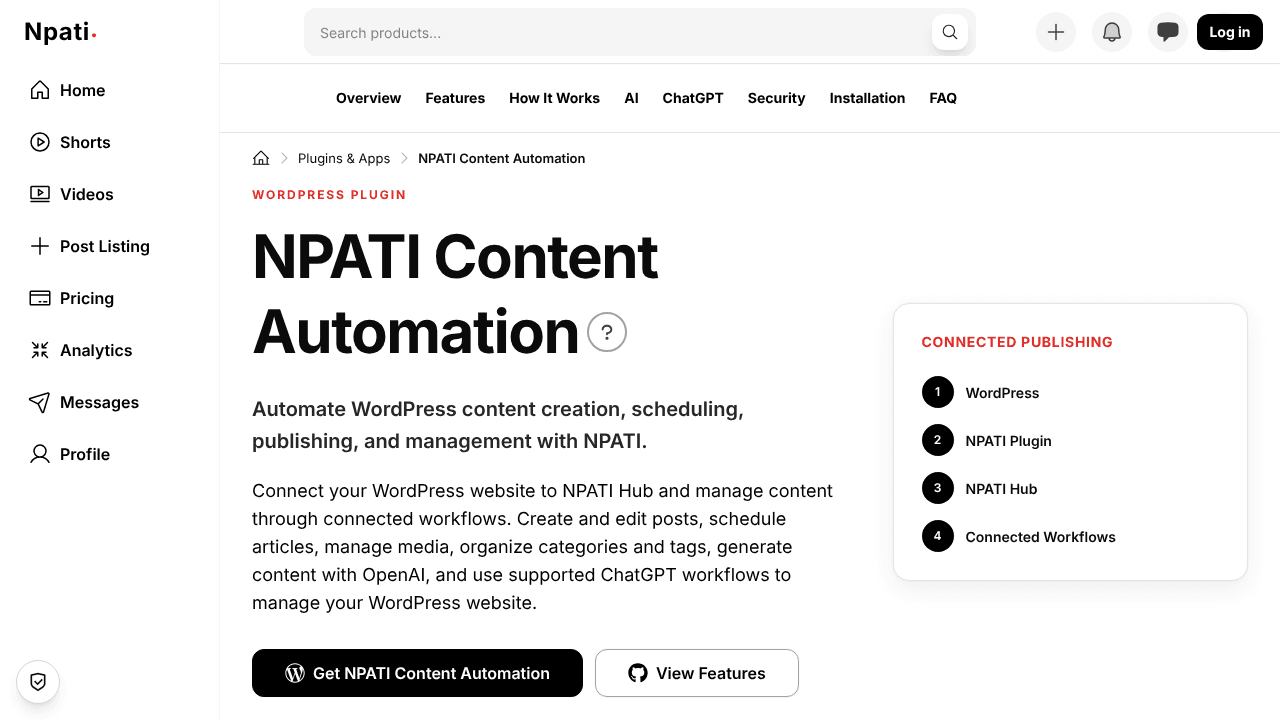The image size is (1280, 720).
Task: Click the question mark help icon by title
Action: [x=607, y=332]
